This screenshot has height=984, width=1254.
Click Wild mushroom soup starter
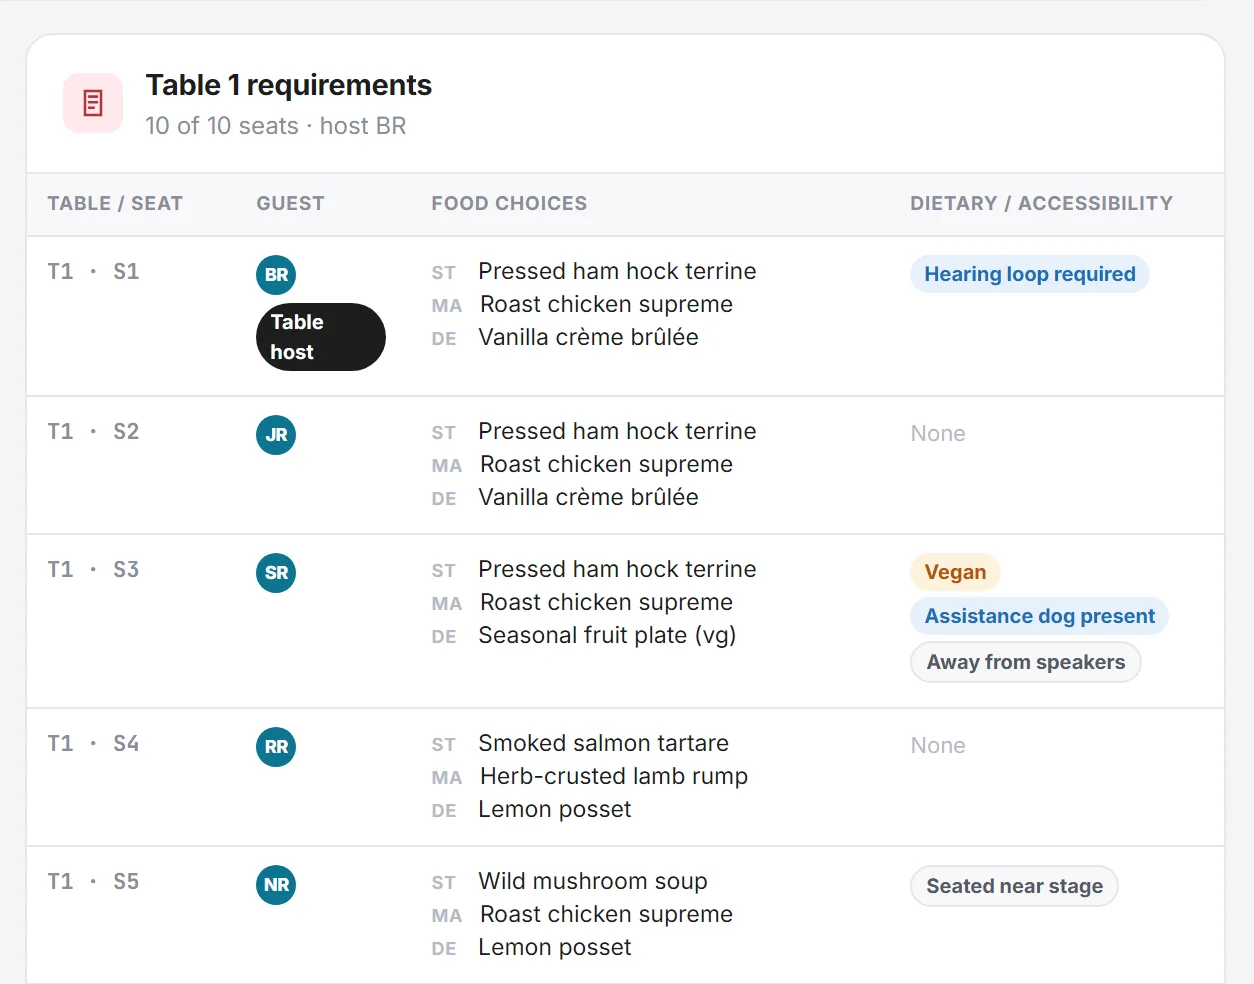[x=593, y=881]
